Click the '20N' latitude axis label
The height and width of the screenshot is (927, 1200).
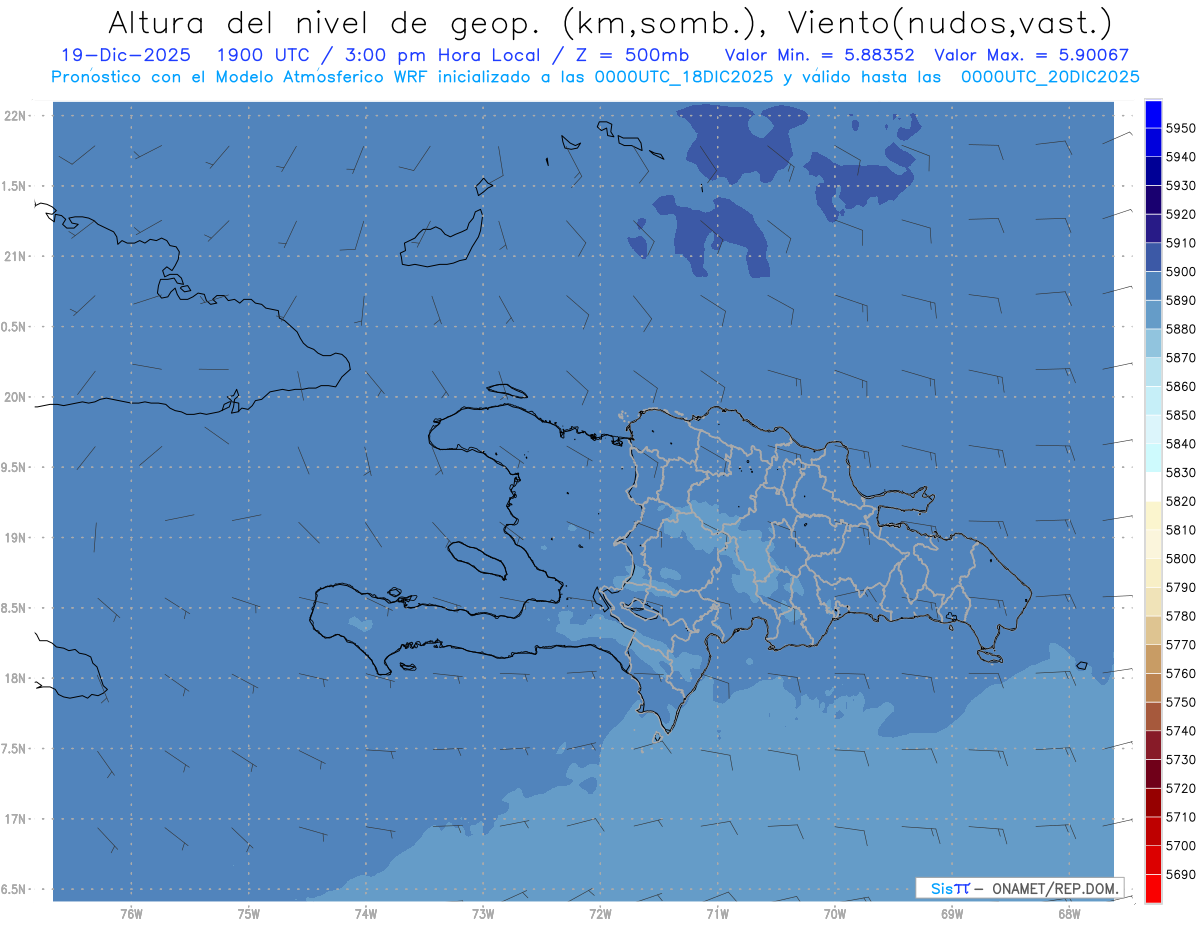[x=15, y=397]
